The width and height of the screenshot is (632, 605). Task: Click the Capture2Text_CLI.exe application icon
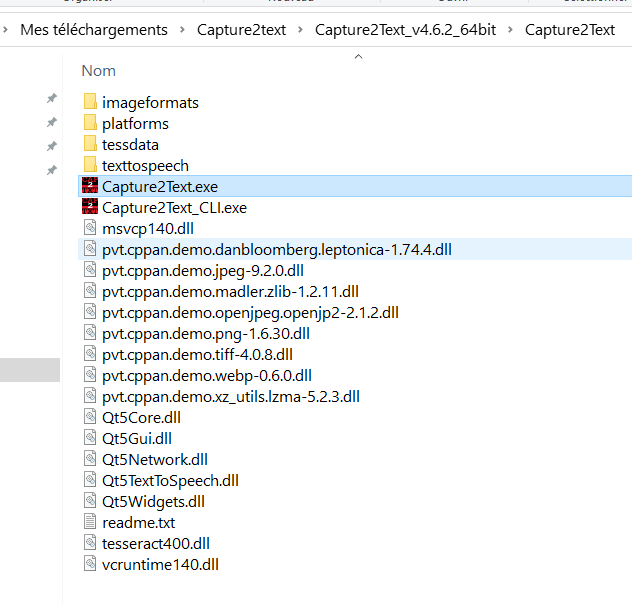90,206
